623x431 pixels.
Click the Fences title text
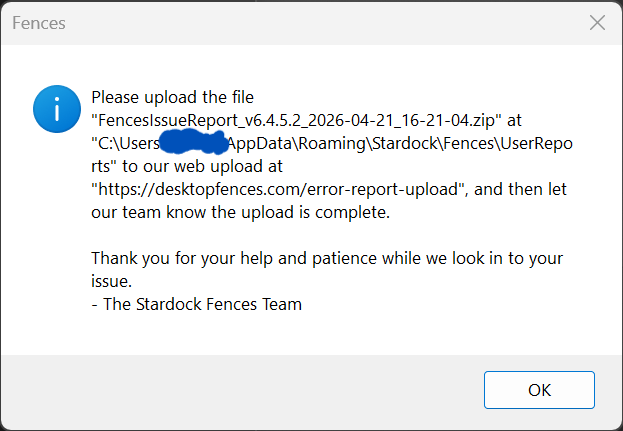34,23
